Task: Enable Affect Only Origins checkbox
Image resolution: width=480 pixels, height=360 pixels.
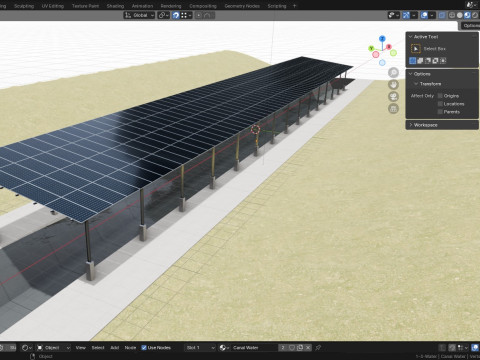Action: (440, 96)
